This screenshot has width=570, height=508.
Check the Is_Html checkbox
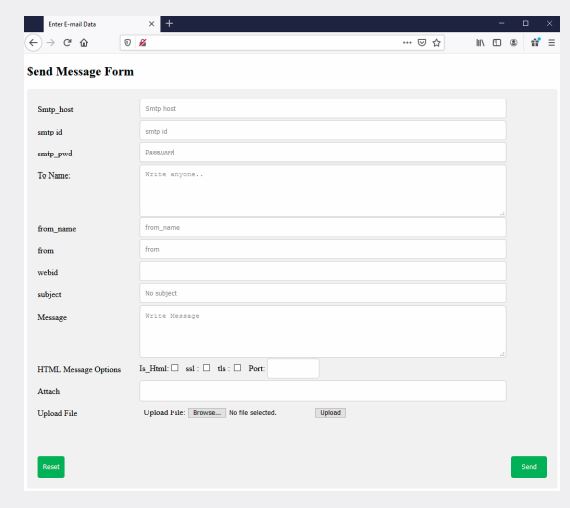click(x=175, y=368)
